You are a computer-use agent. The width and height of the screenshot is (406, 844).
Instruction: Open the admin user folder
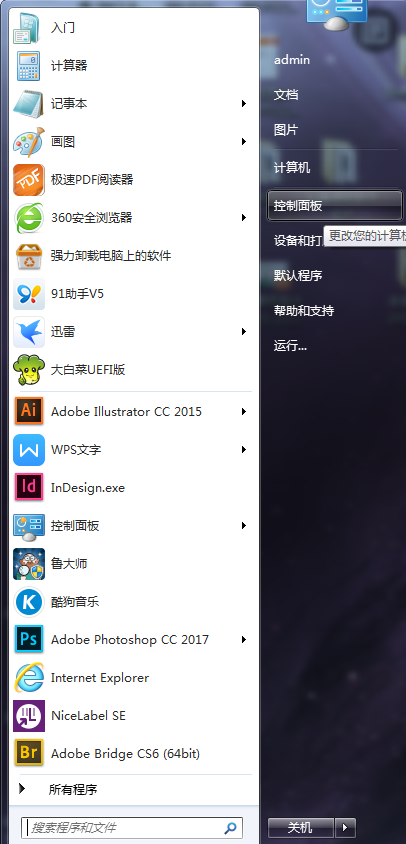pyautogui.click(x=292, y=60)
